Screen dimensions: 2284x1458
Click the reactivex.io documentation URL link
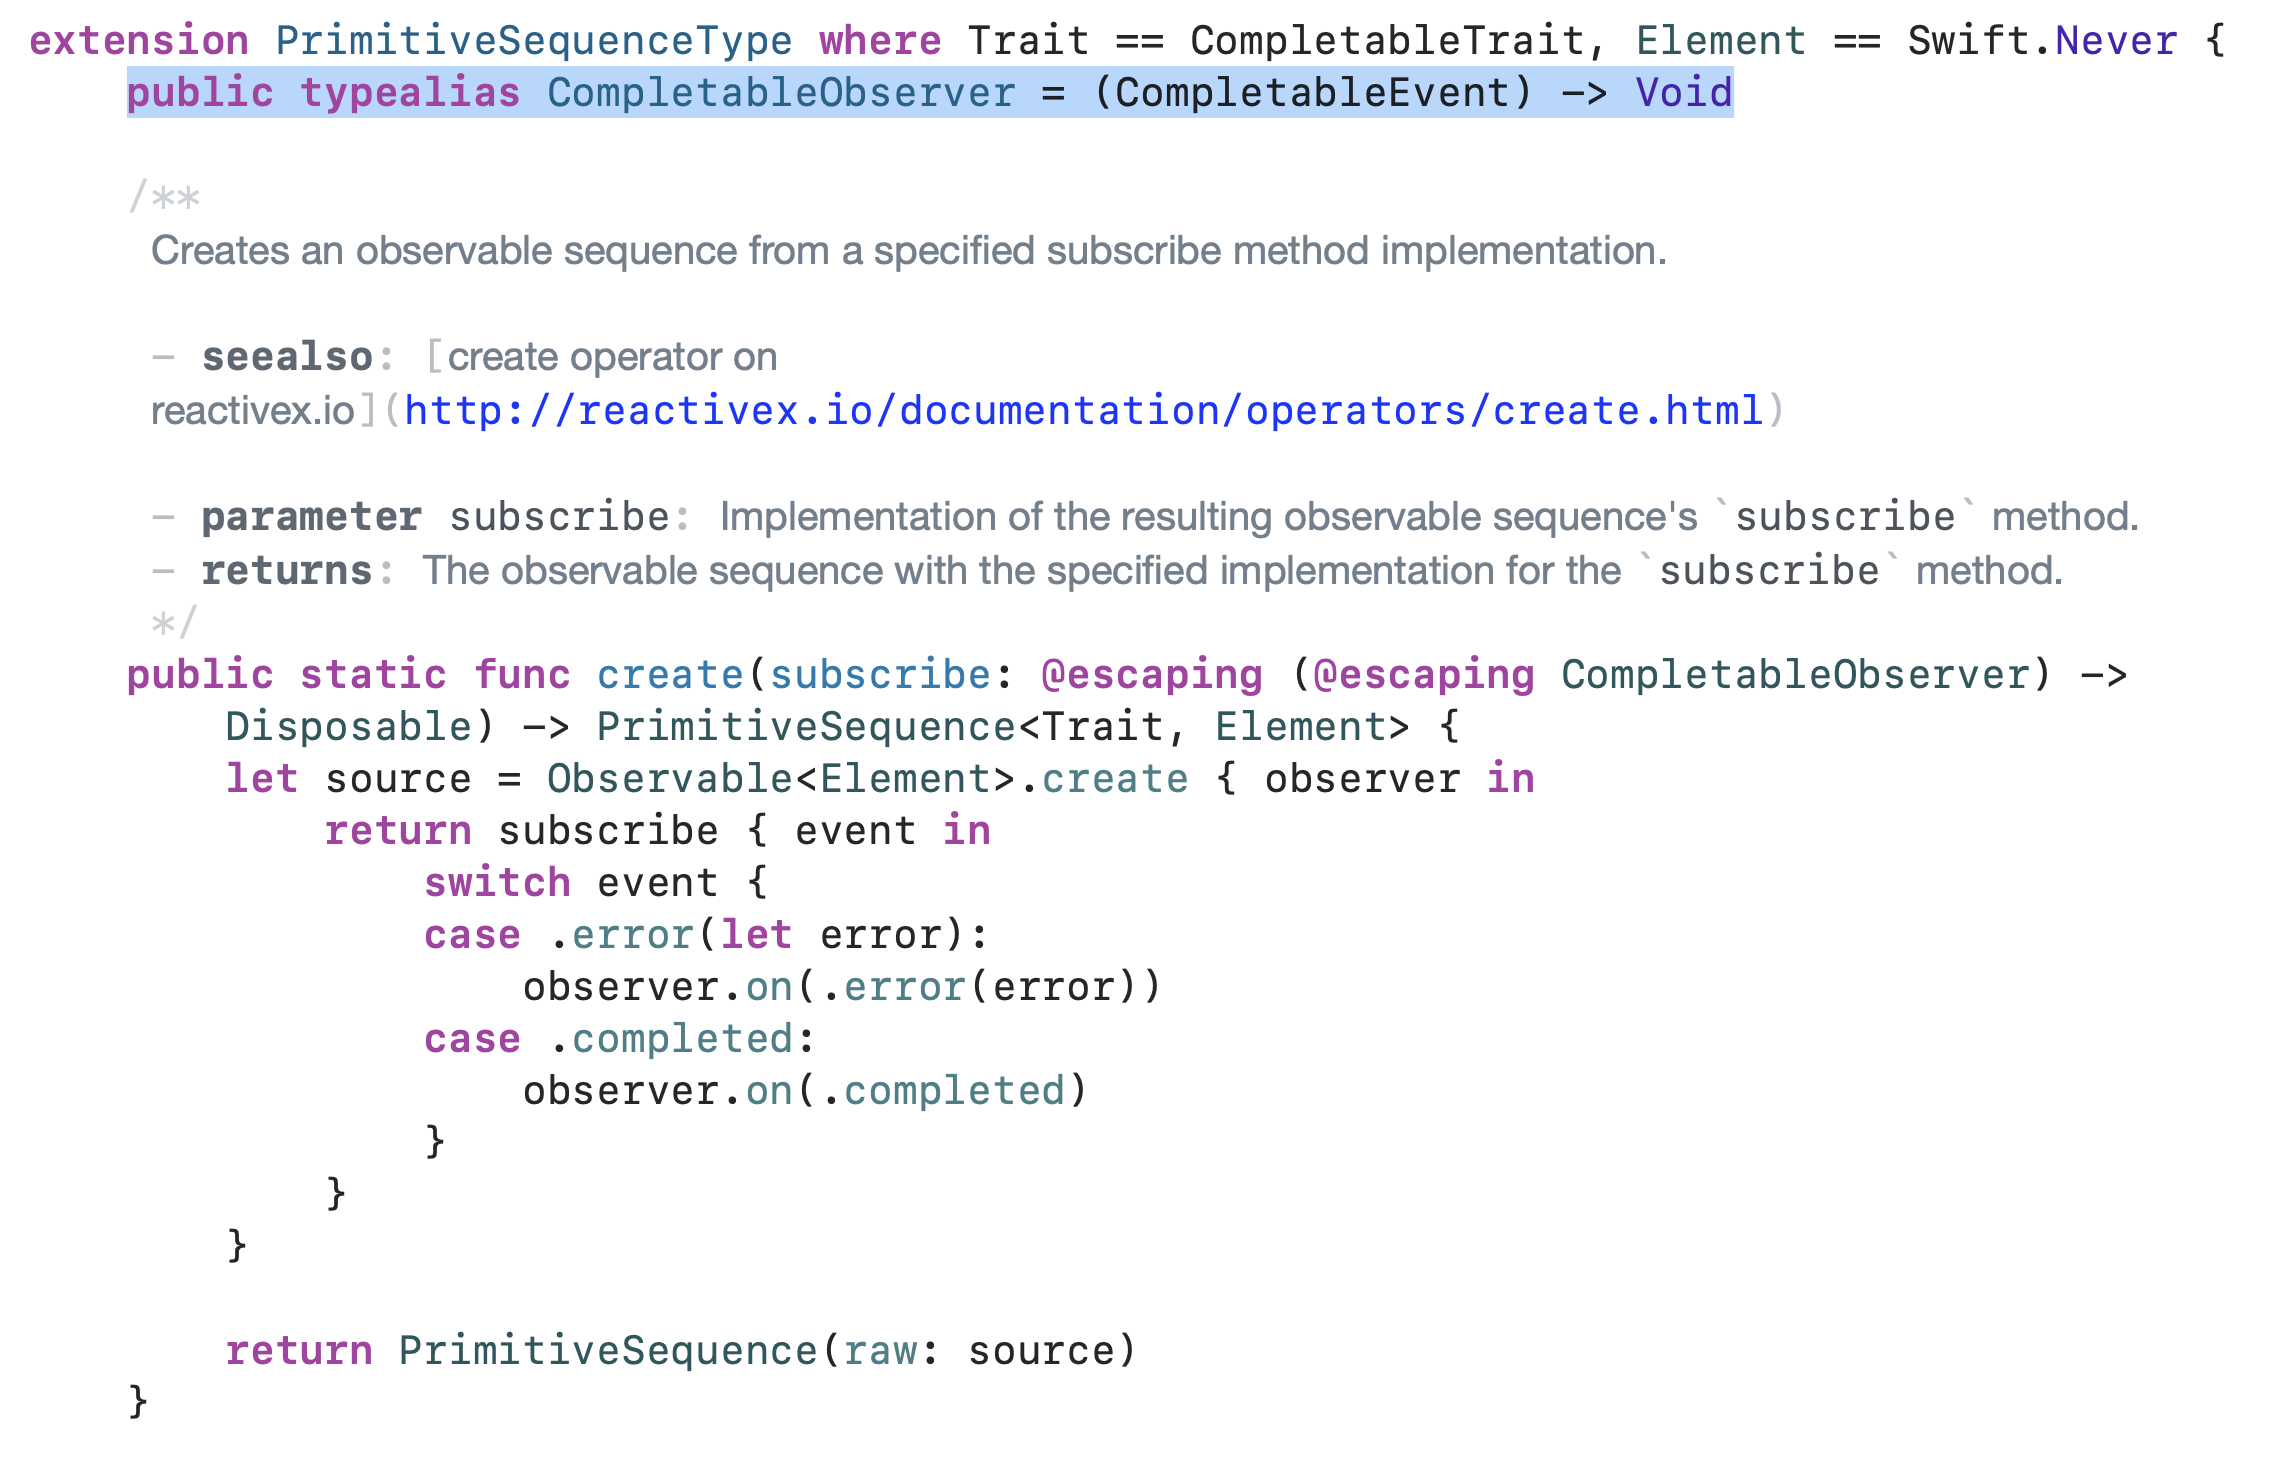click(x=1083, y=411)
